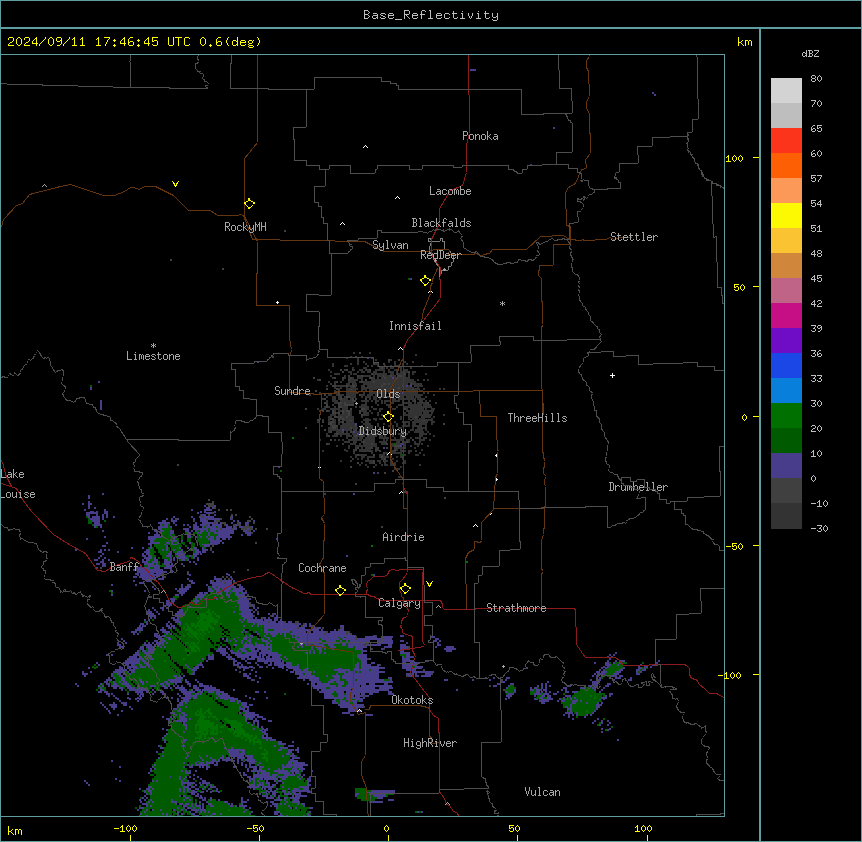Click the Ponoka city label

480,136
